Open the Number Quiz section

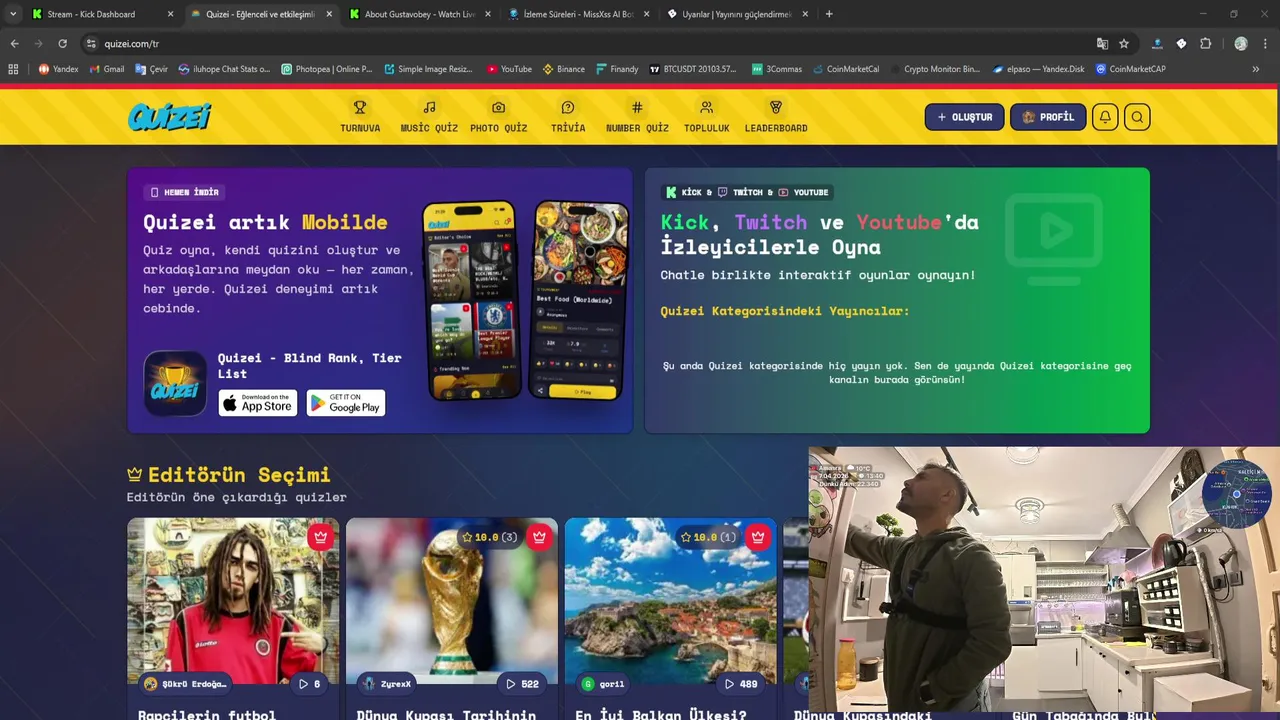tap(637, 116)
